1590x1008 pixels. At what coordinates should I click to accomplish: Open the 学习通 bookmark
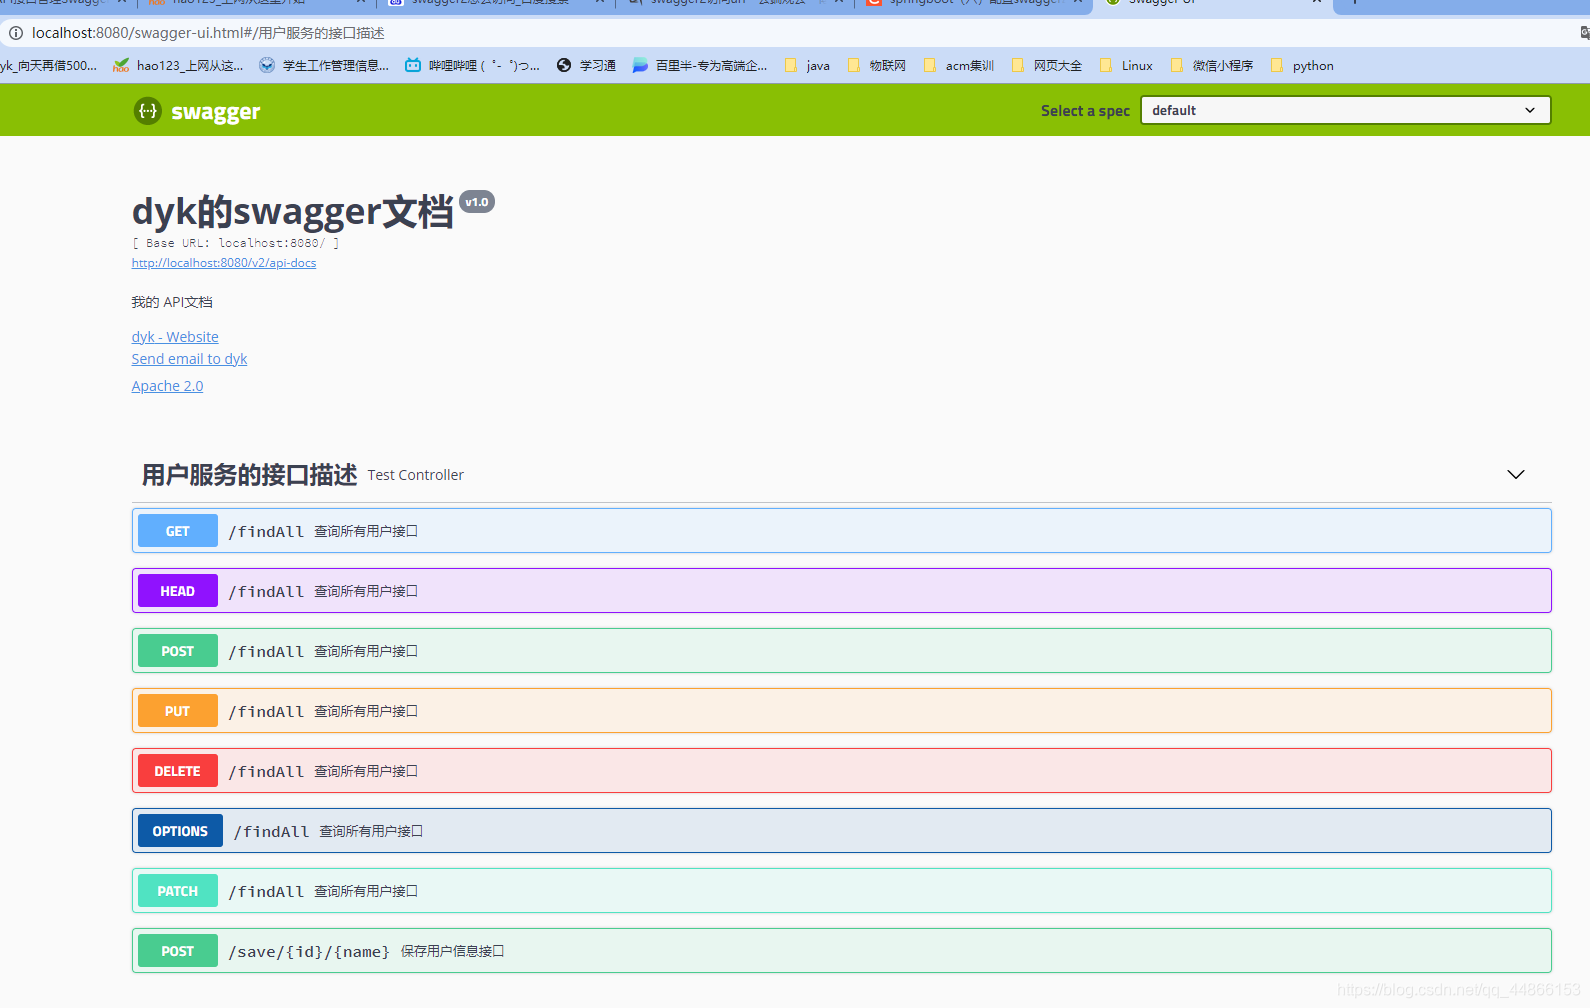tap(586, 66)
